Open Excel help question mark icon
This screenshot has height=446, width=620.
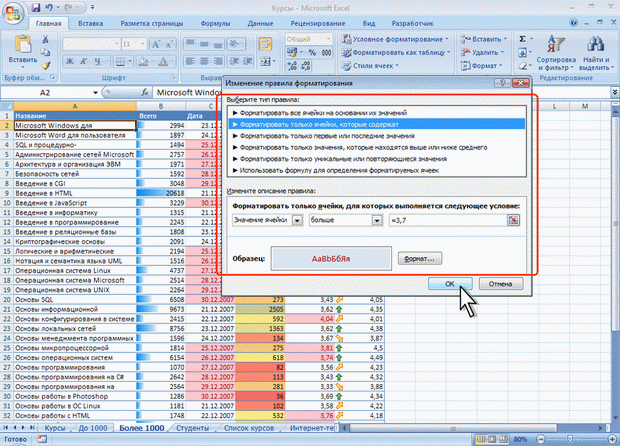pos(574,23)
